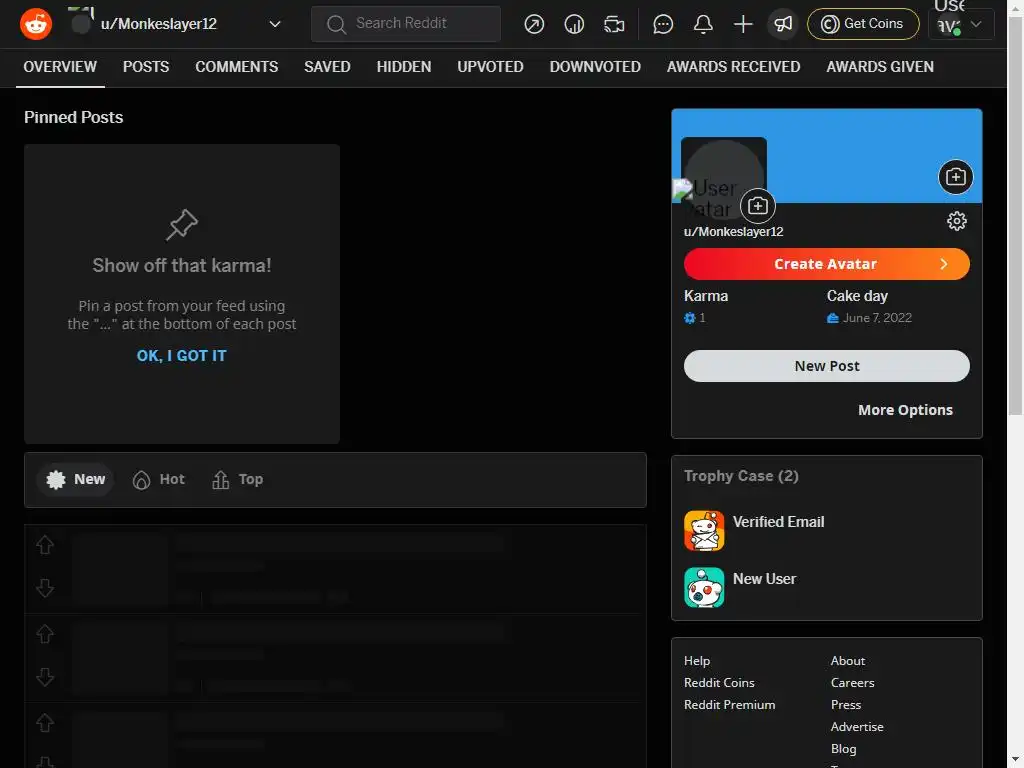This screenshot has height=768, width=1024.
Task: Click the chevron on Create Avatar button
Action: pos(944,264)
